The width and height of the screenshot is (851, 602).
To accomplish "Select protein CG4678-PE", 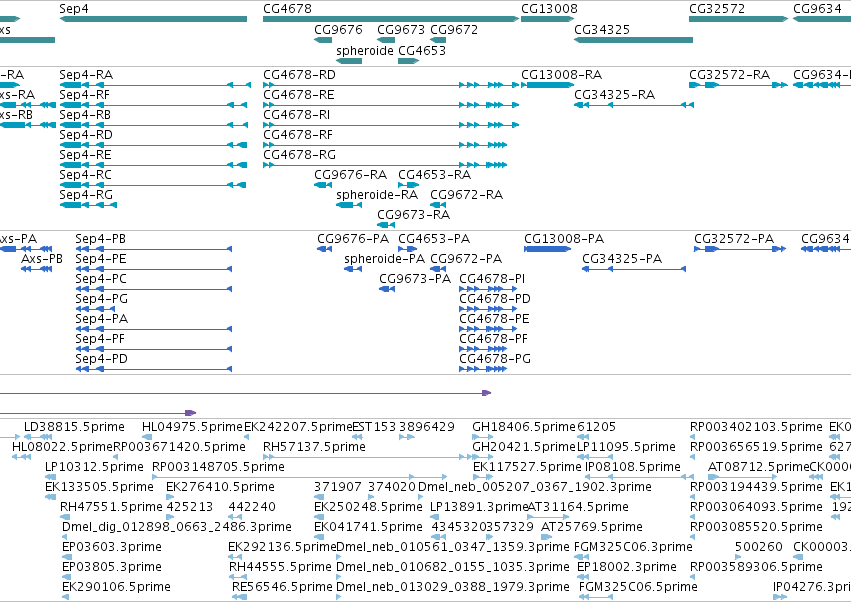I will tap(494, 319).
